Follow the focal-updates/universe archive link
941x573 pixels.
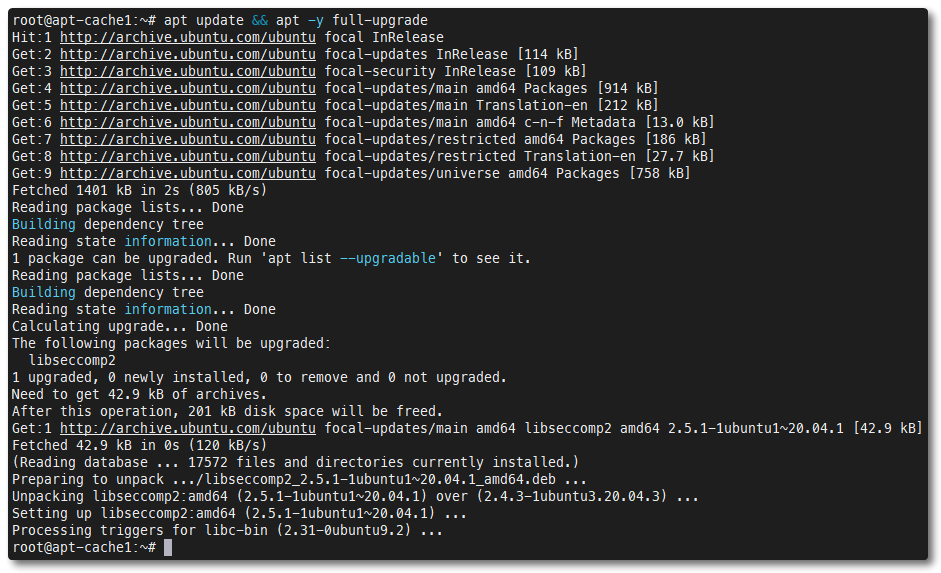point(188,173)
